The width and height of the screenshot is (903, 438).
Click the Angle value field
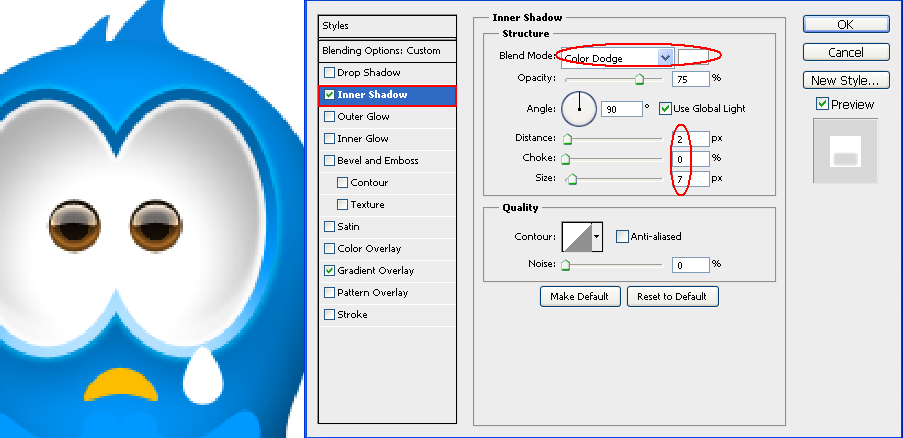click(x=621, y=108)
